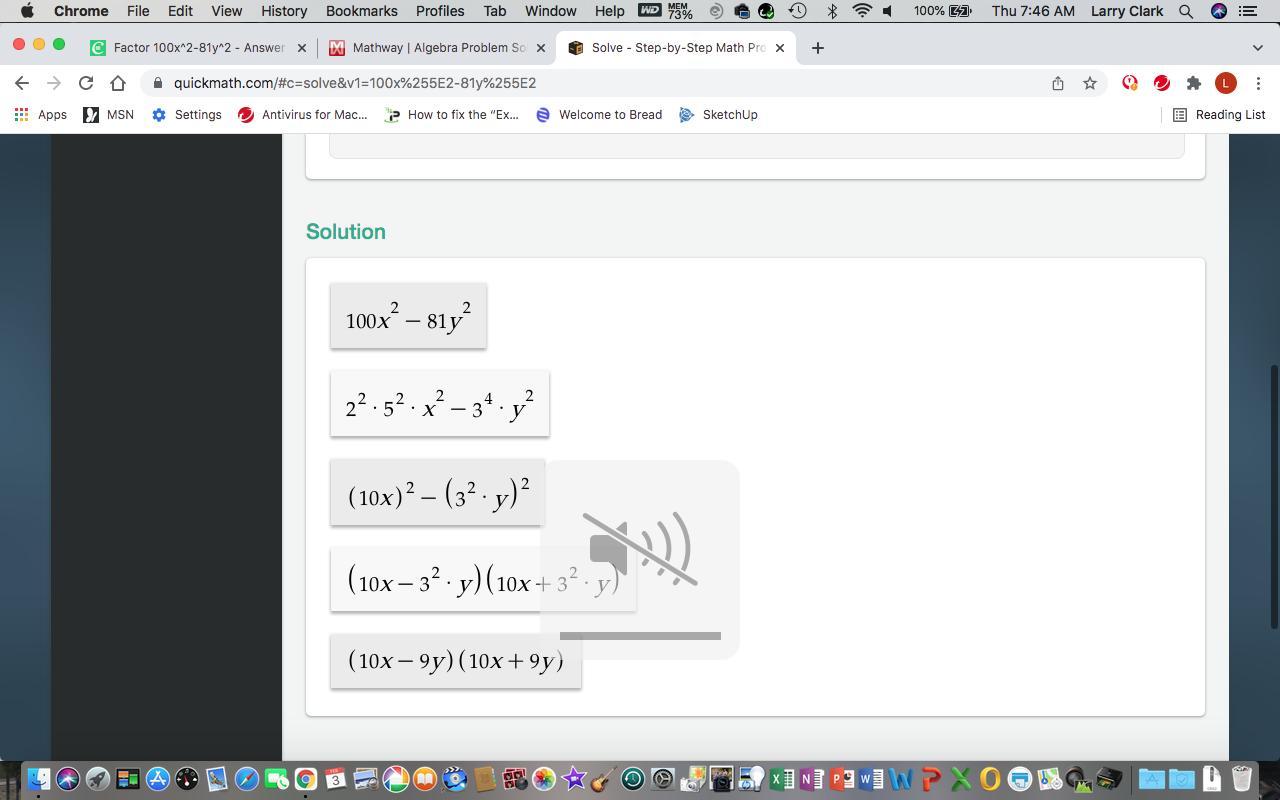The image size is (1280, 800).
Task: Open the Reading List panel
Action: (x=1219, y=115)
